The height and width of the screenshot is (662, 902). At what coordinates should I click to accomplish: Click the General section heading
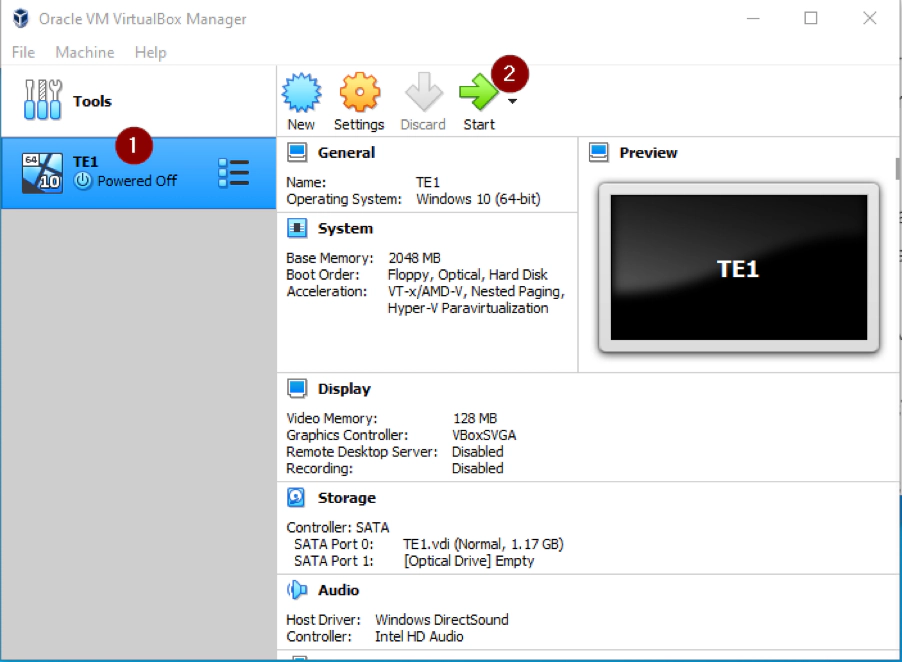[x=346, y=153]
